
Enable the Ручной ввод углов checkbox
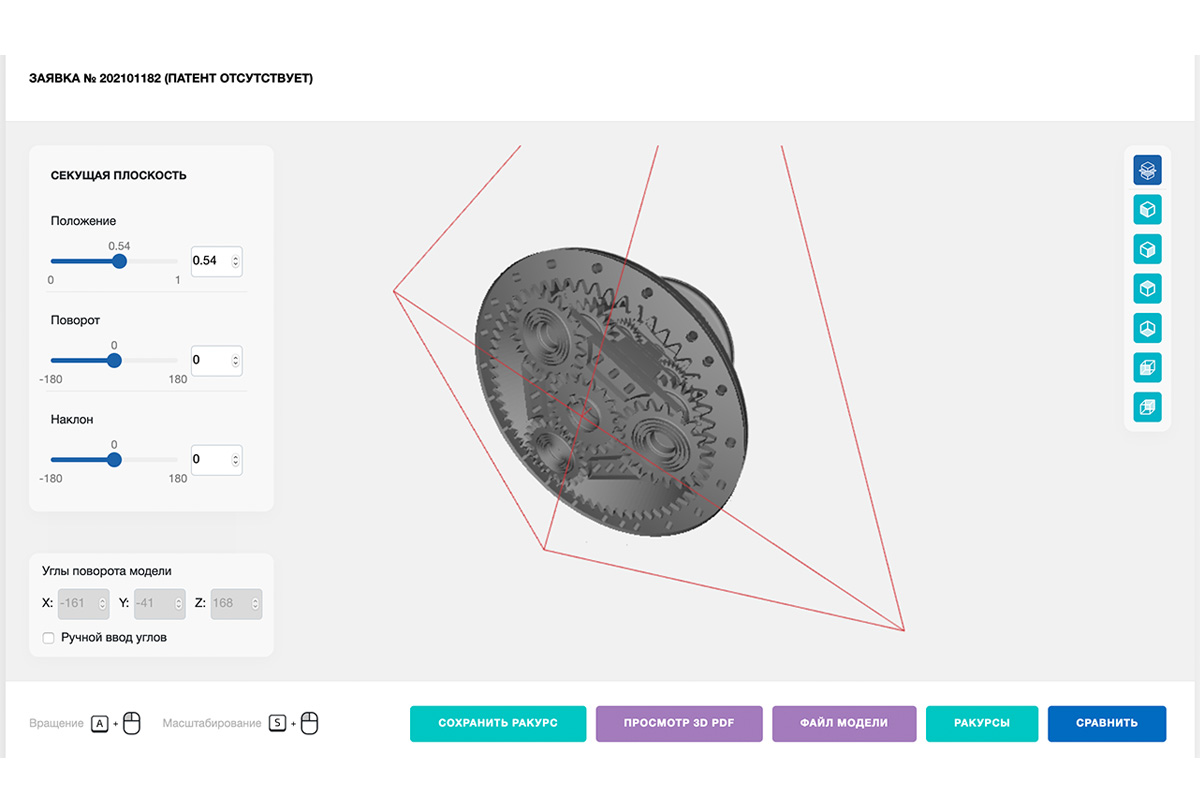point(49,637)
